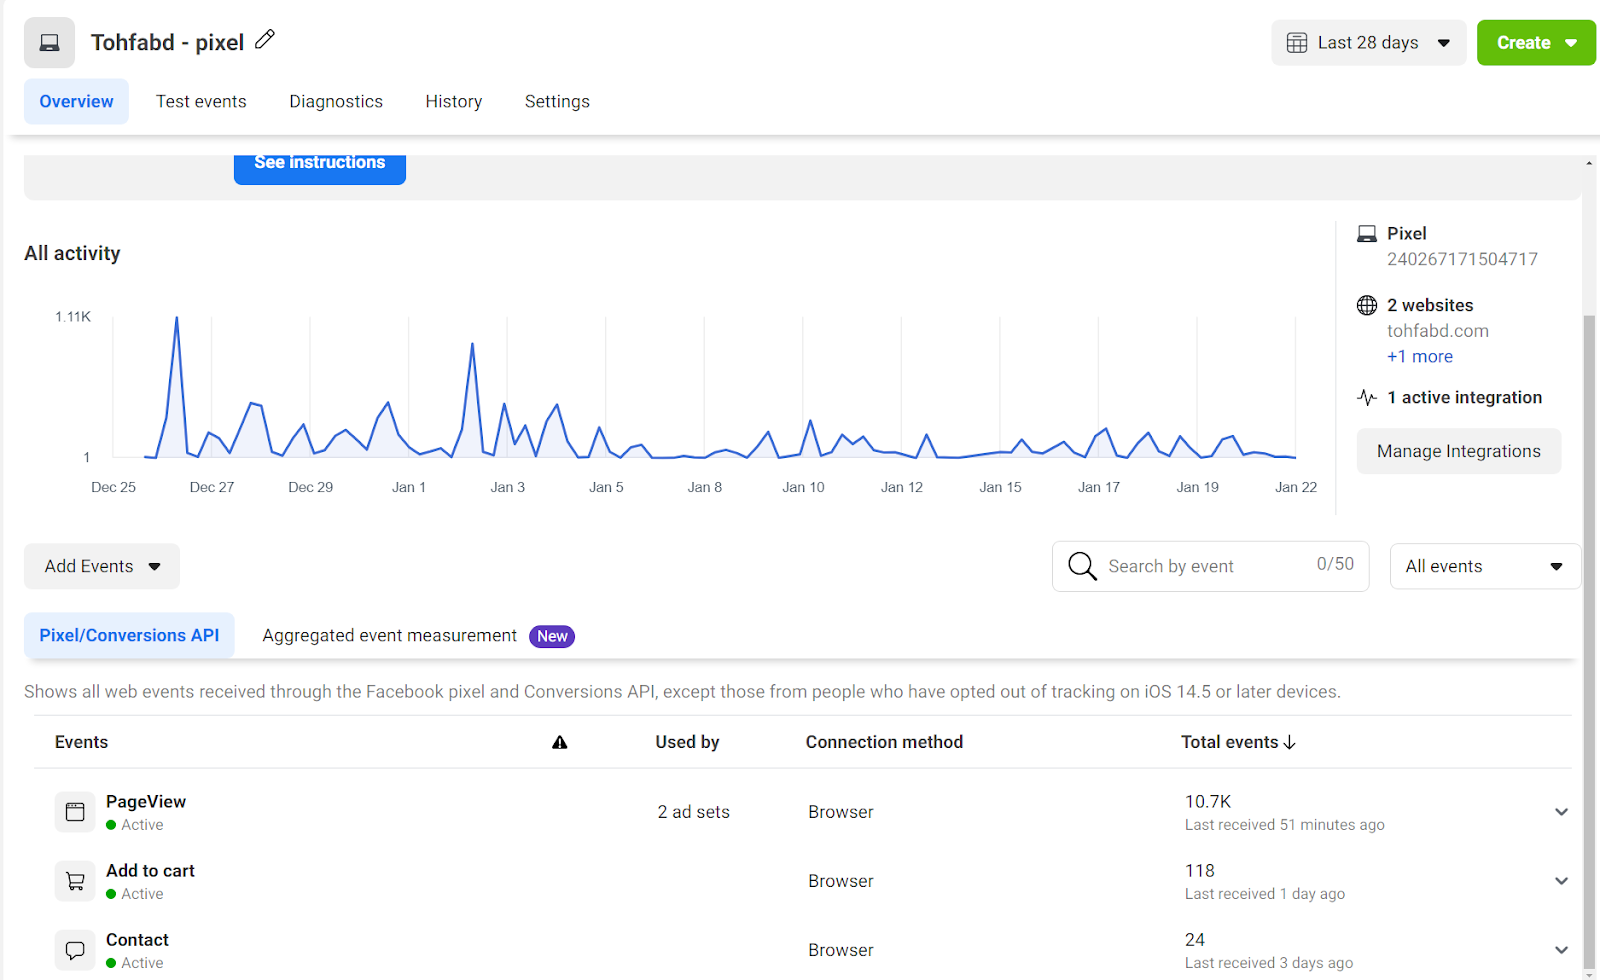Screen dimensions: 1600x980
Task: Expand the Add to cart row chevron
Action: click(x=1561, y=881)
